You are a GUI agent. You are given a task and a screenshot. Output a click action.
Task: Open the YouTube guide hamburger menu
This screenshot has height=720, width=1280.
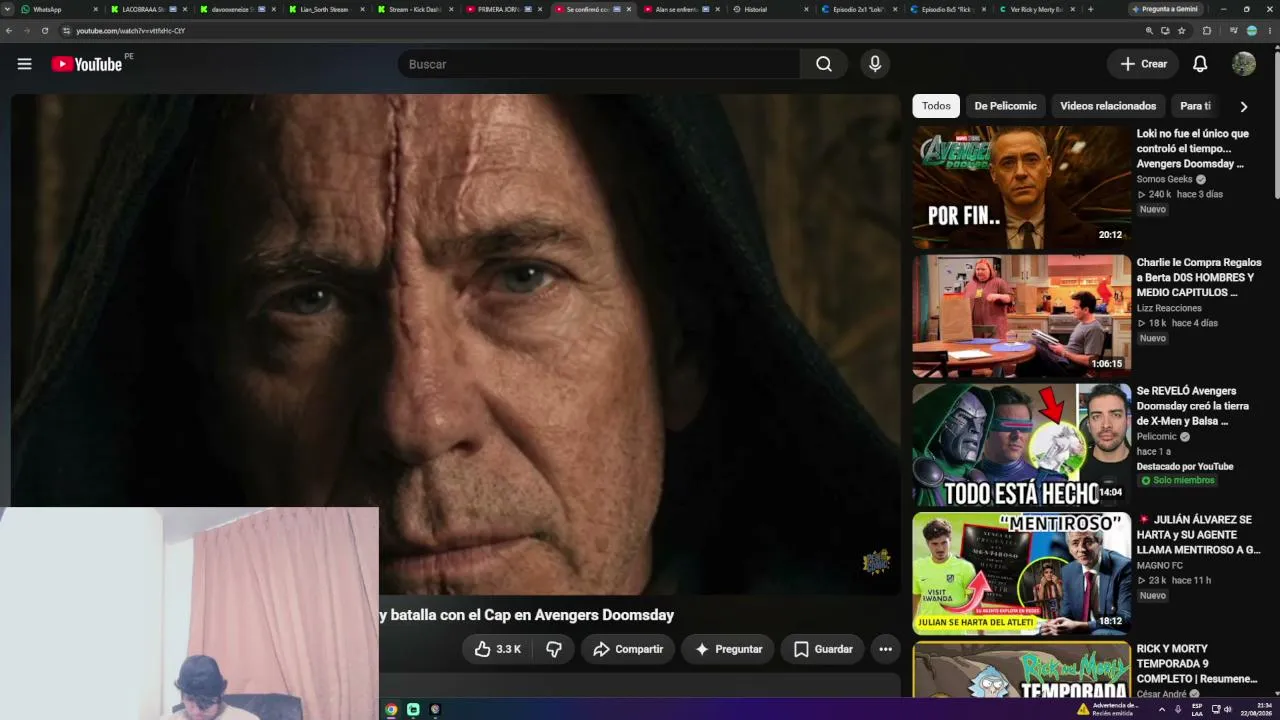tap(24, 64)
